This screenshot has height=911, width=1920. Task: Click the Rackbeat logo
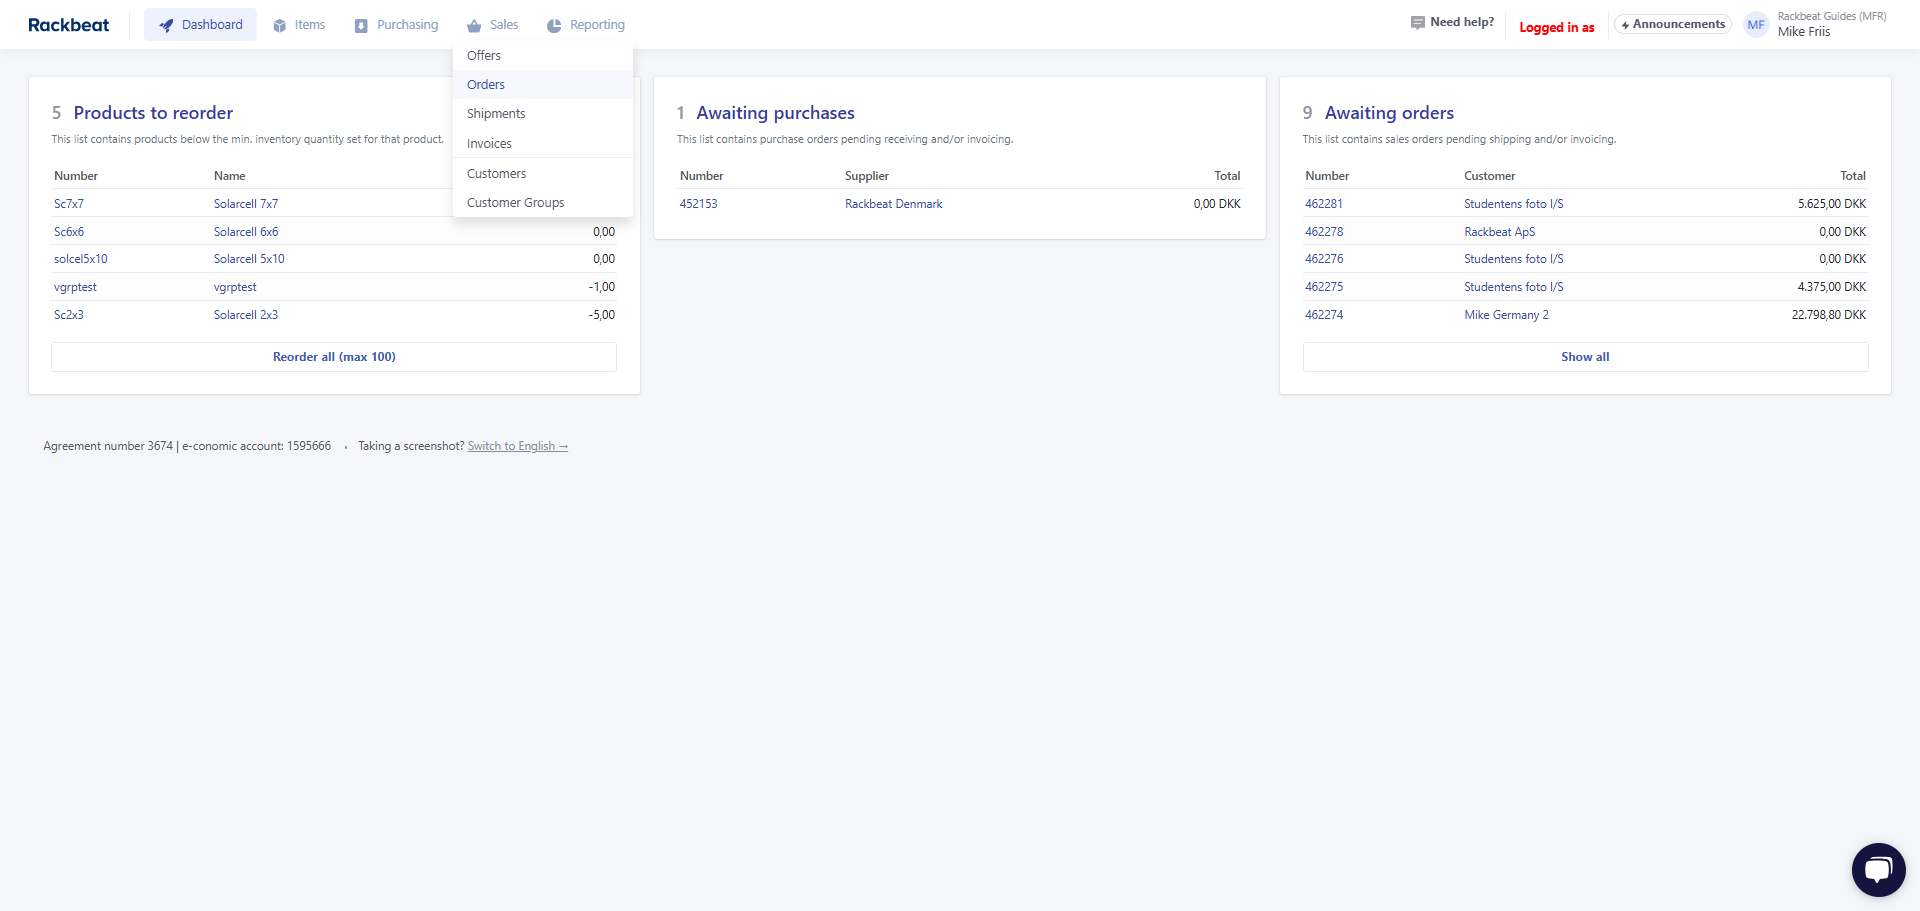[68, 25]
